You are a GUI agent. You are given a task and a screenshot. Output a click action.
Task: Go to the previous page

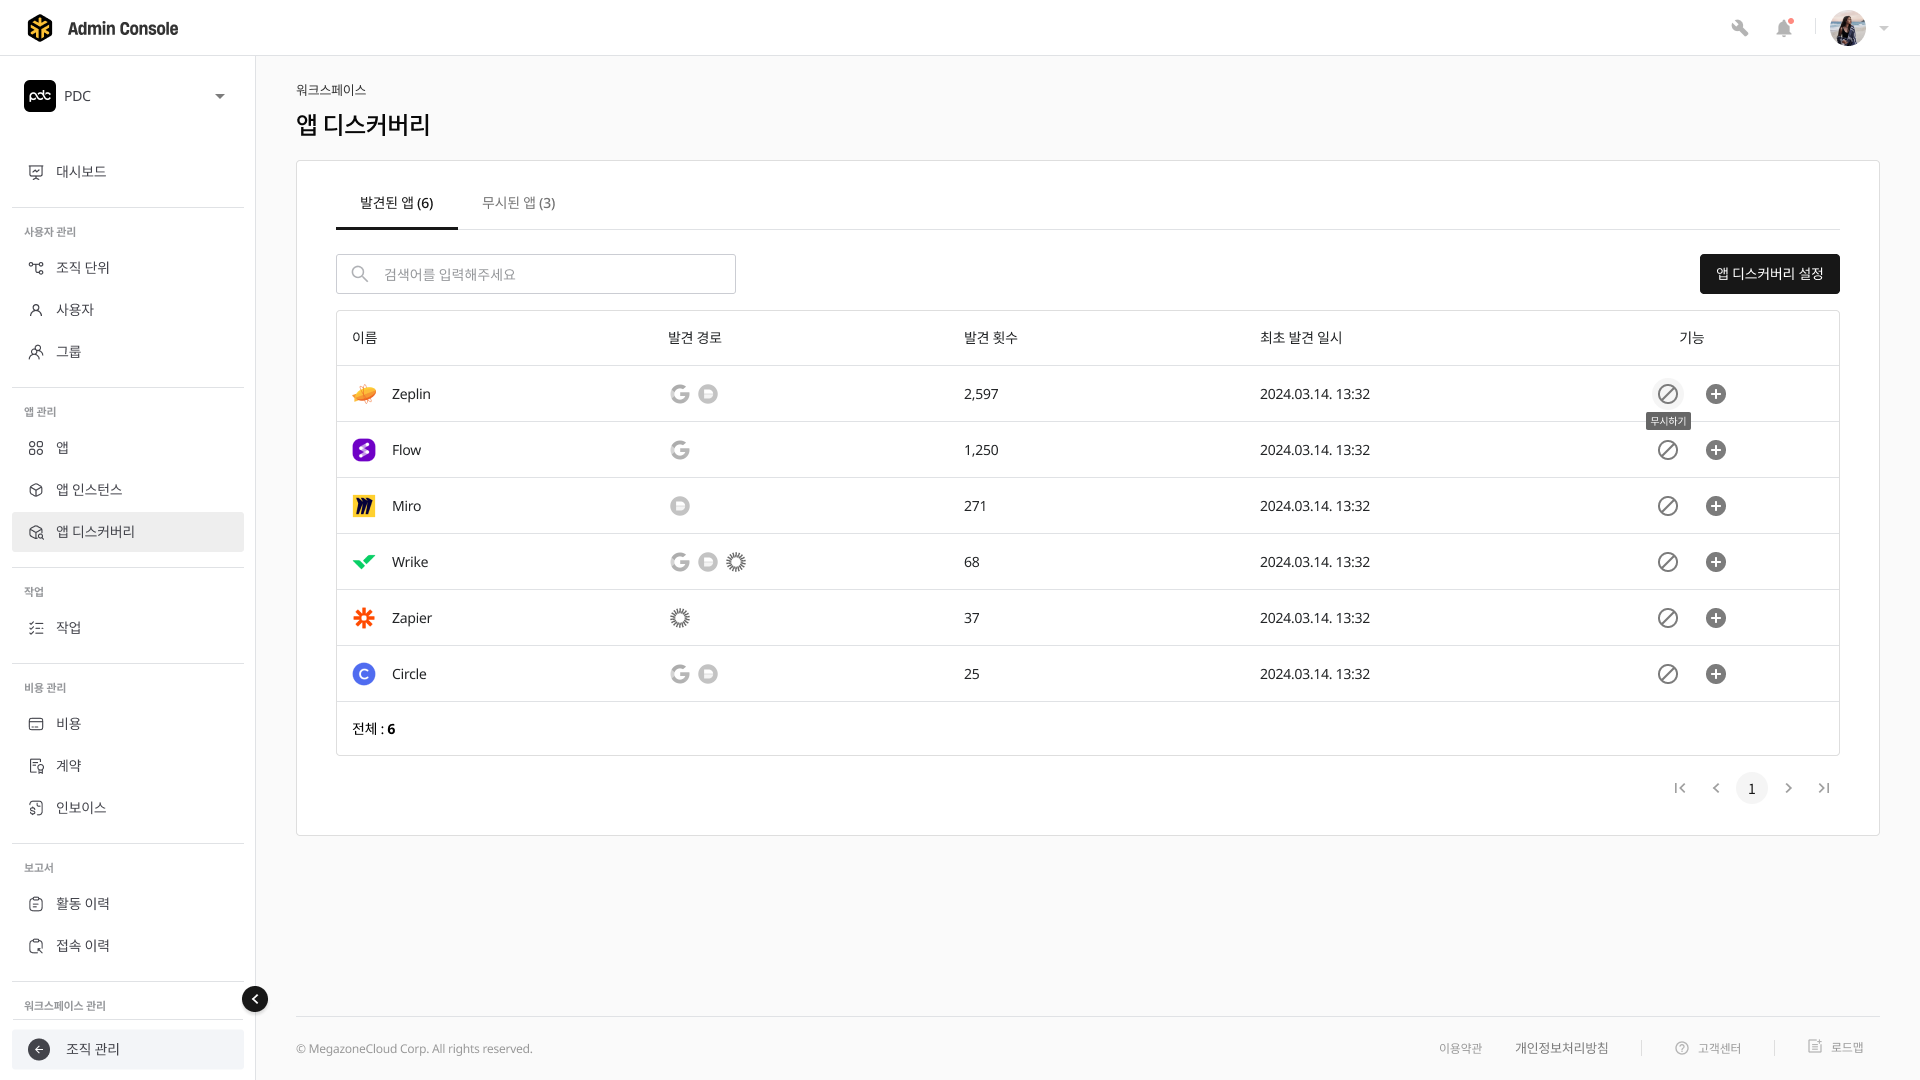[1716, 788]
